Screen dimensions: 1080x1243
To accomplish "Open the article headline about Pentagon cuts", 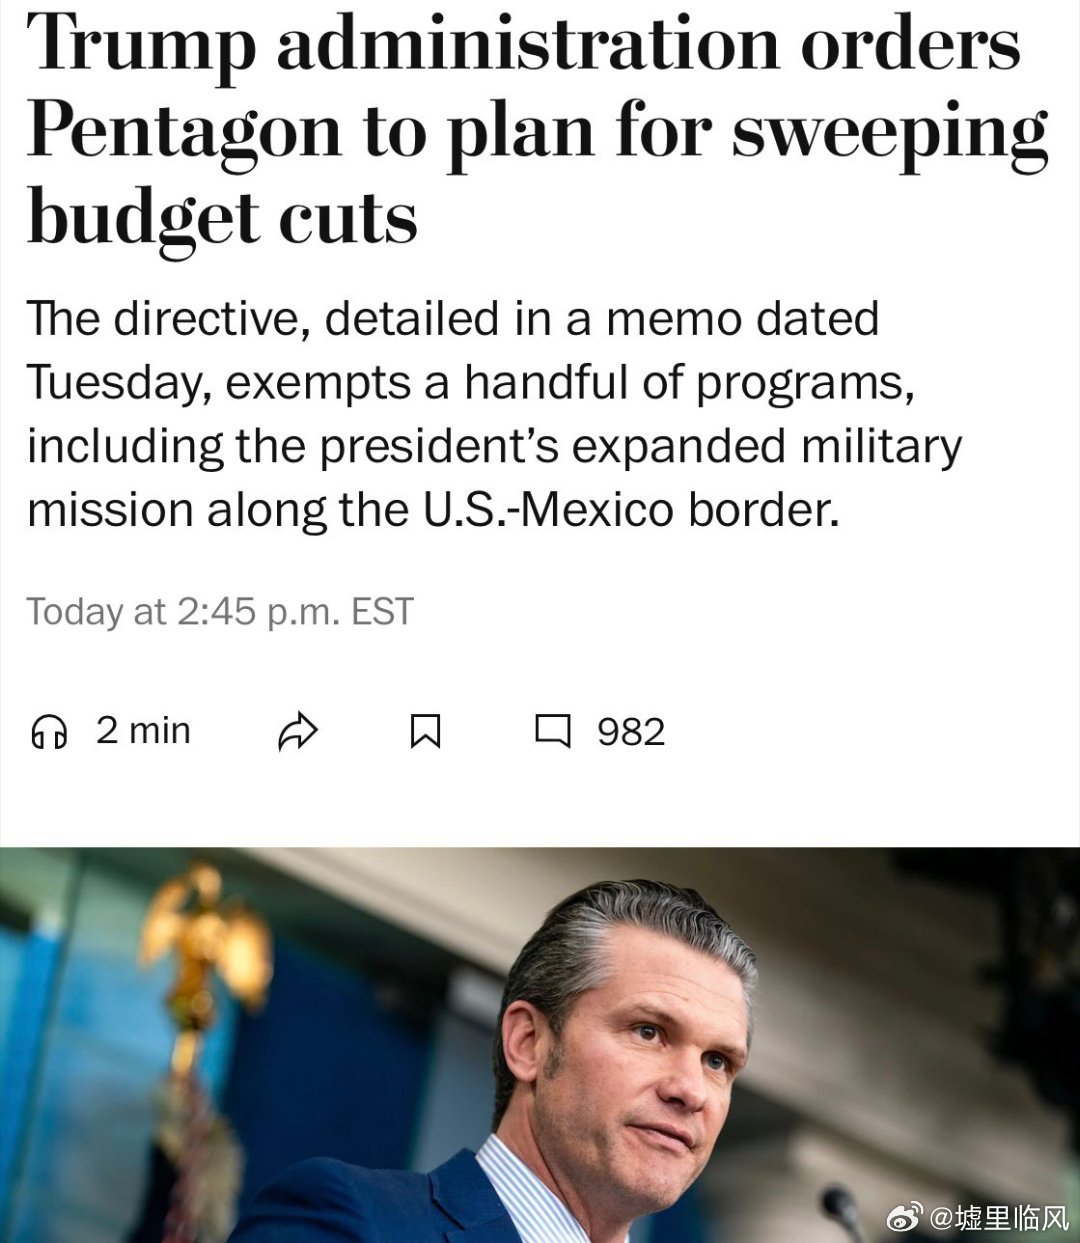I will tap(538, 130).
